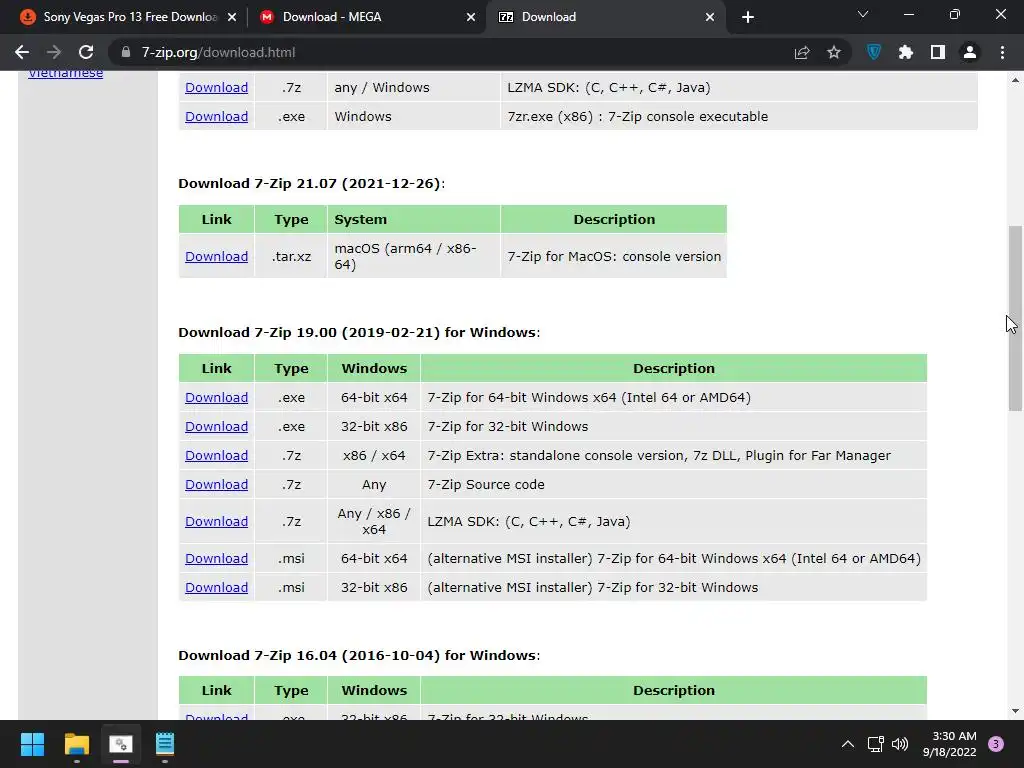
Task: Click the 'Download 7-Zip 21.07 (2021-12-26)' heading
Action: click(x=312, y=184)
